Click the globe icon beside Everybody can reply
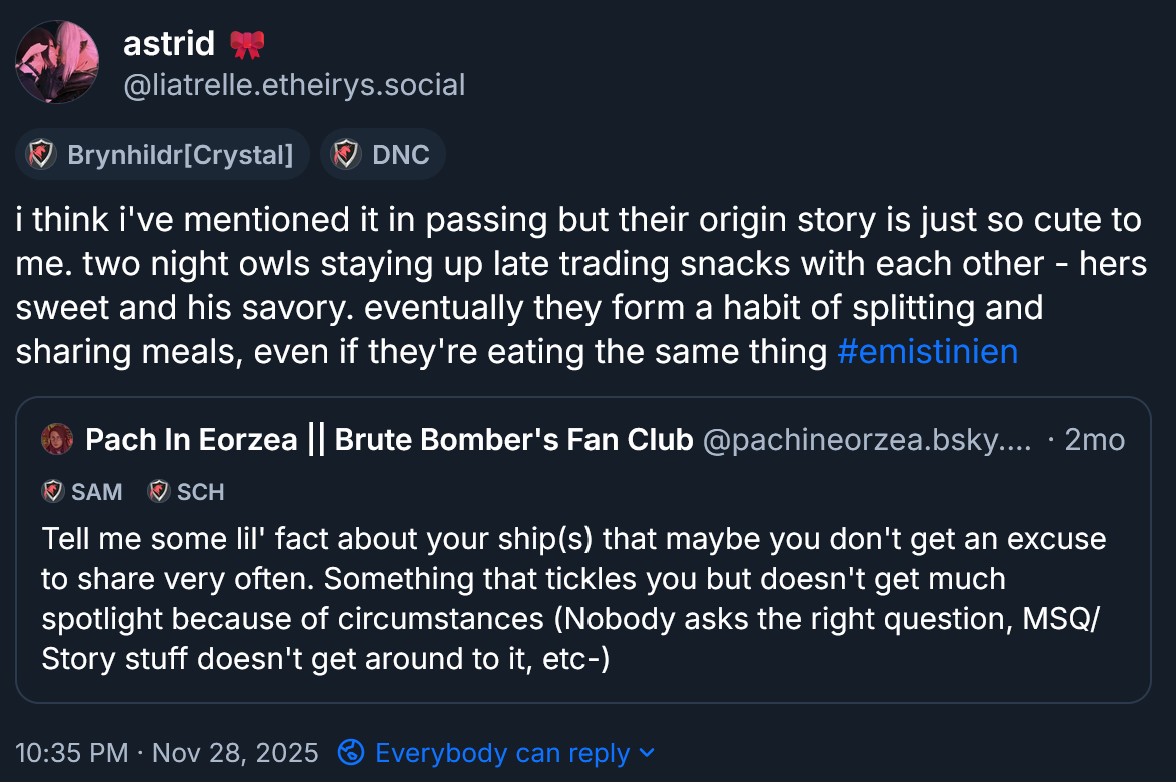 pyautogui.click(x=350, y=752)
